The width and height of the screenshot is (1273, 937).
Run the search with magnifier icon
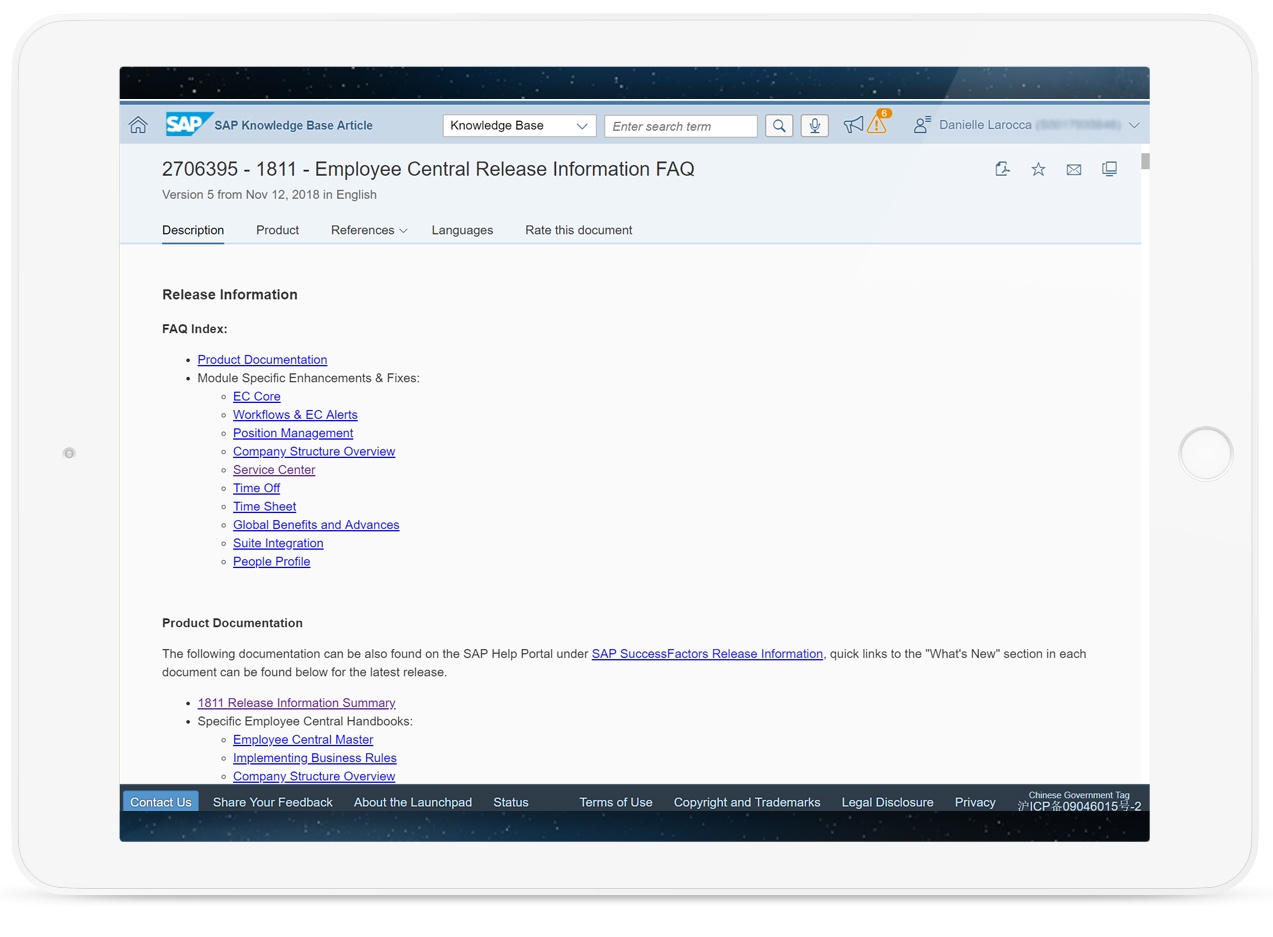click(x=779, y=126)
